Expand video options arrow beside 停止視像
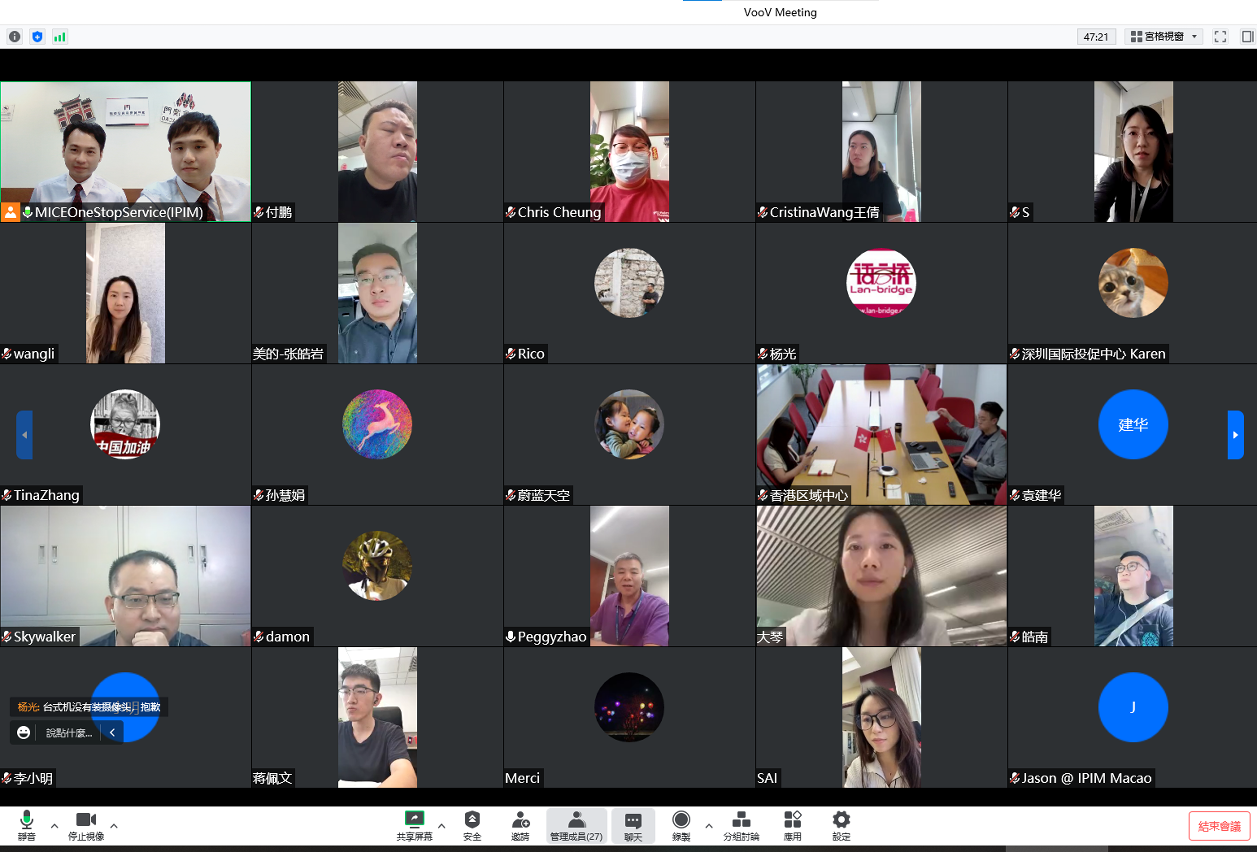1257x852 pixels. pos(114,826)
